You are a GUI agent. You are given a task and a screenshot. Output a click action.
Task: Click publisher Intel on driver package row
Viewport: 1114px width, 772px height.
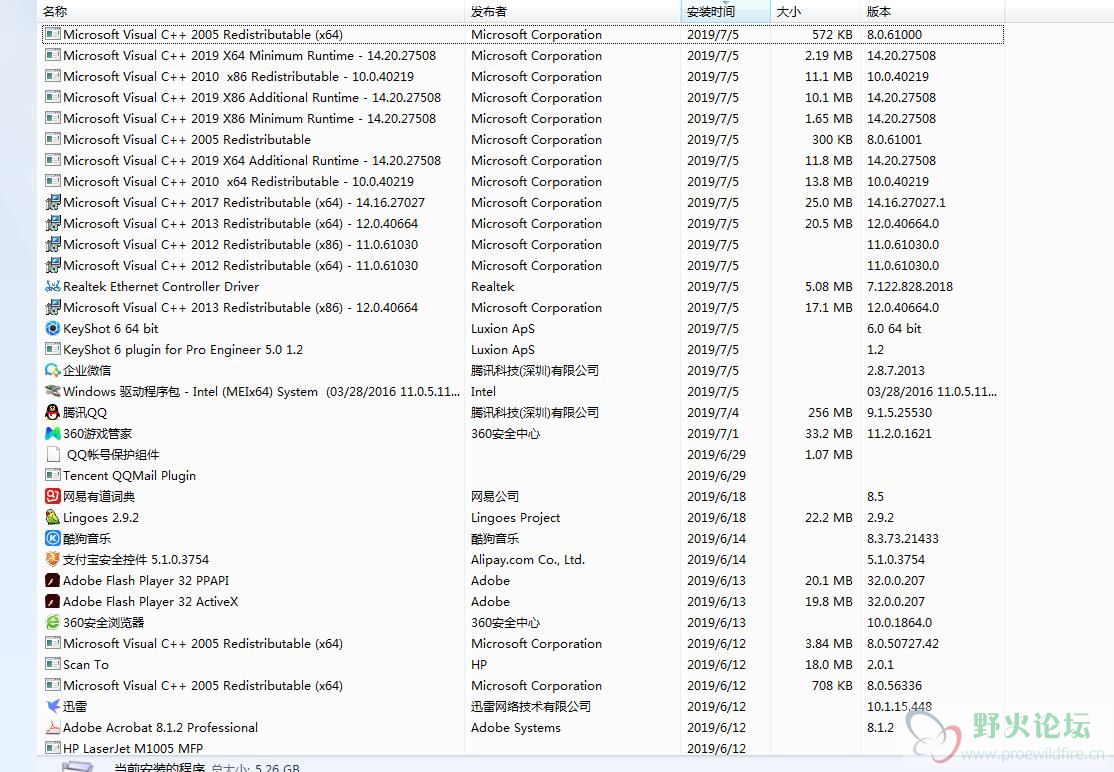click(x=483, y=391)
